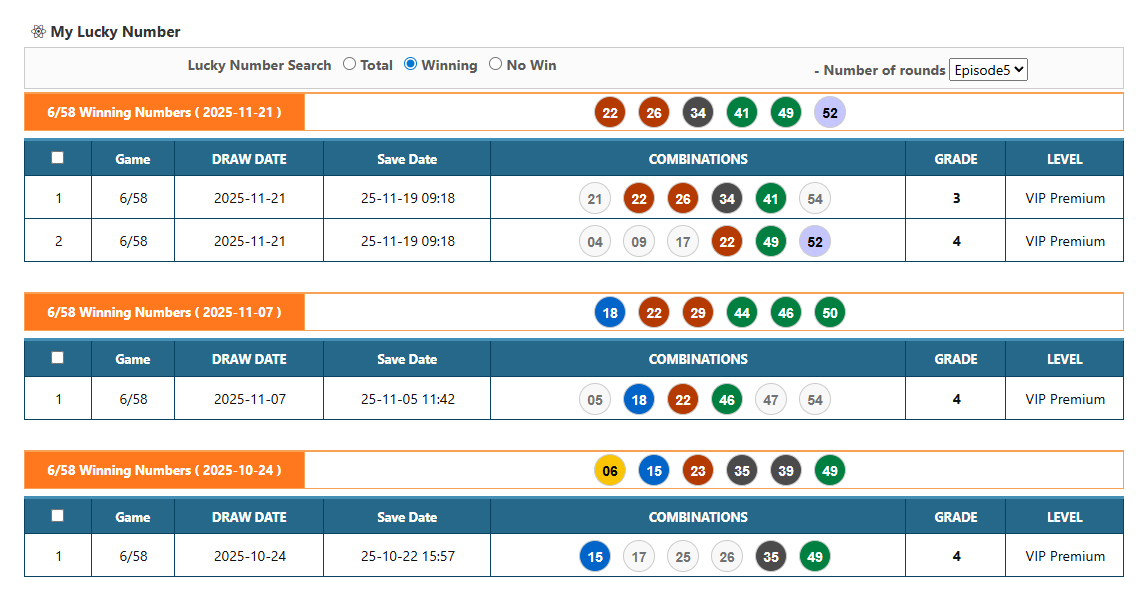Click unmatched ball 47 in 2025-11-07 combination row
Image resolution: width=1136 pixels, height=594 pixels.
(771, 399)
